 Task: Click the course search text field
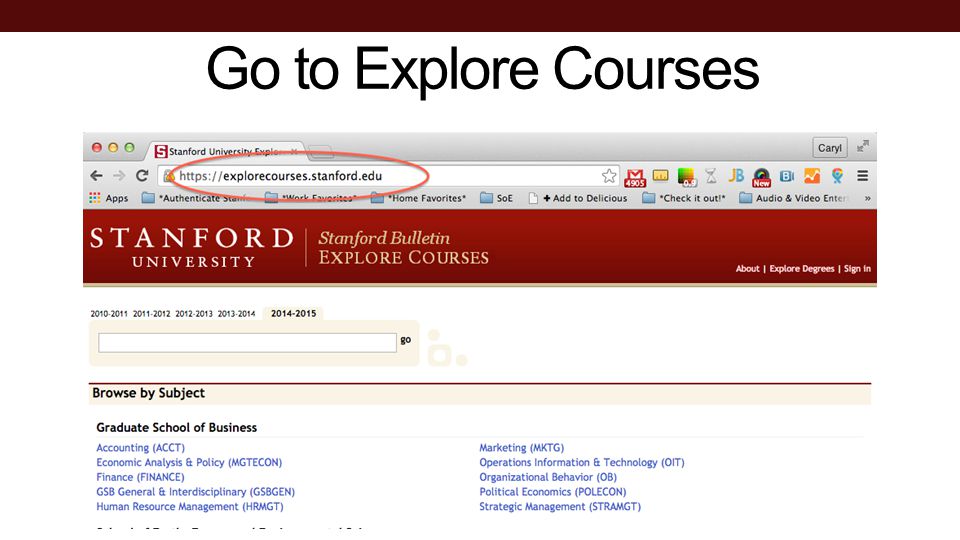pos(247,342)
